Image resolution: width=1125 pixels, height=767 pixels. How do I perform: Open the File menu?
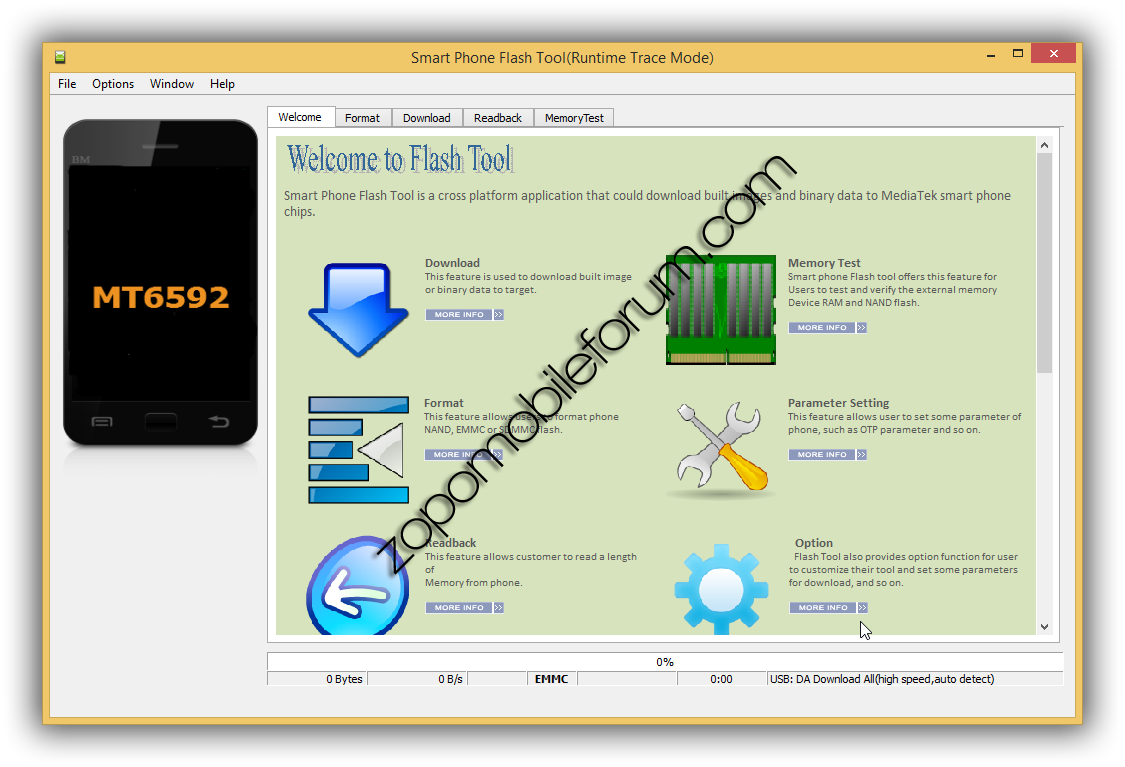[x=67, y=84]
